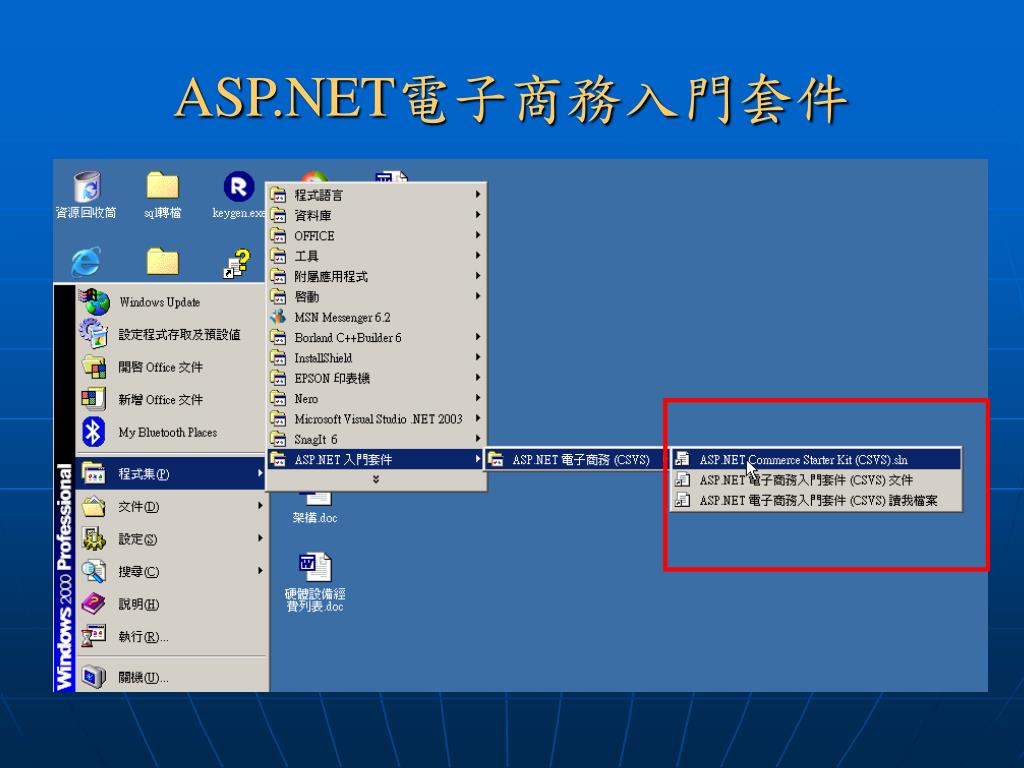Click the 程式集 programs folder icon
The width and height of the screenshot is (1024, 768).
[x=93, y=473]
